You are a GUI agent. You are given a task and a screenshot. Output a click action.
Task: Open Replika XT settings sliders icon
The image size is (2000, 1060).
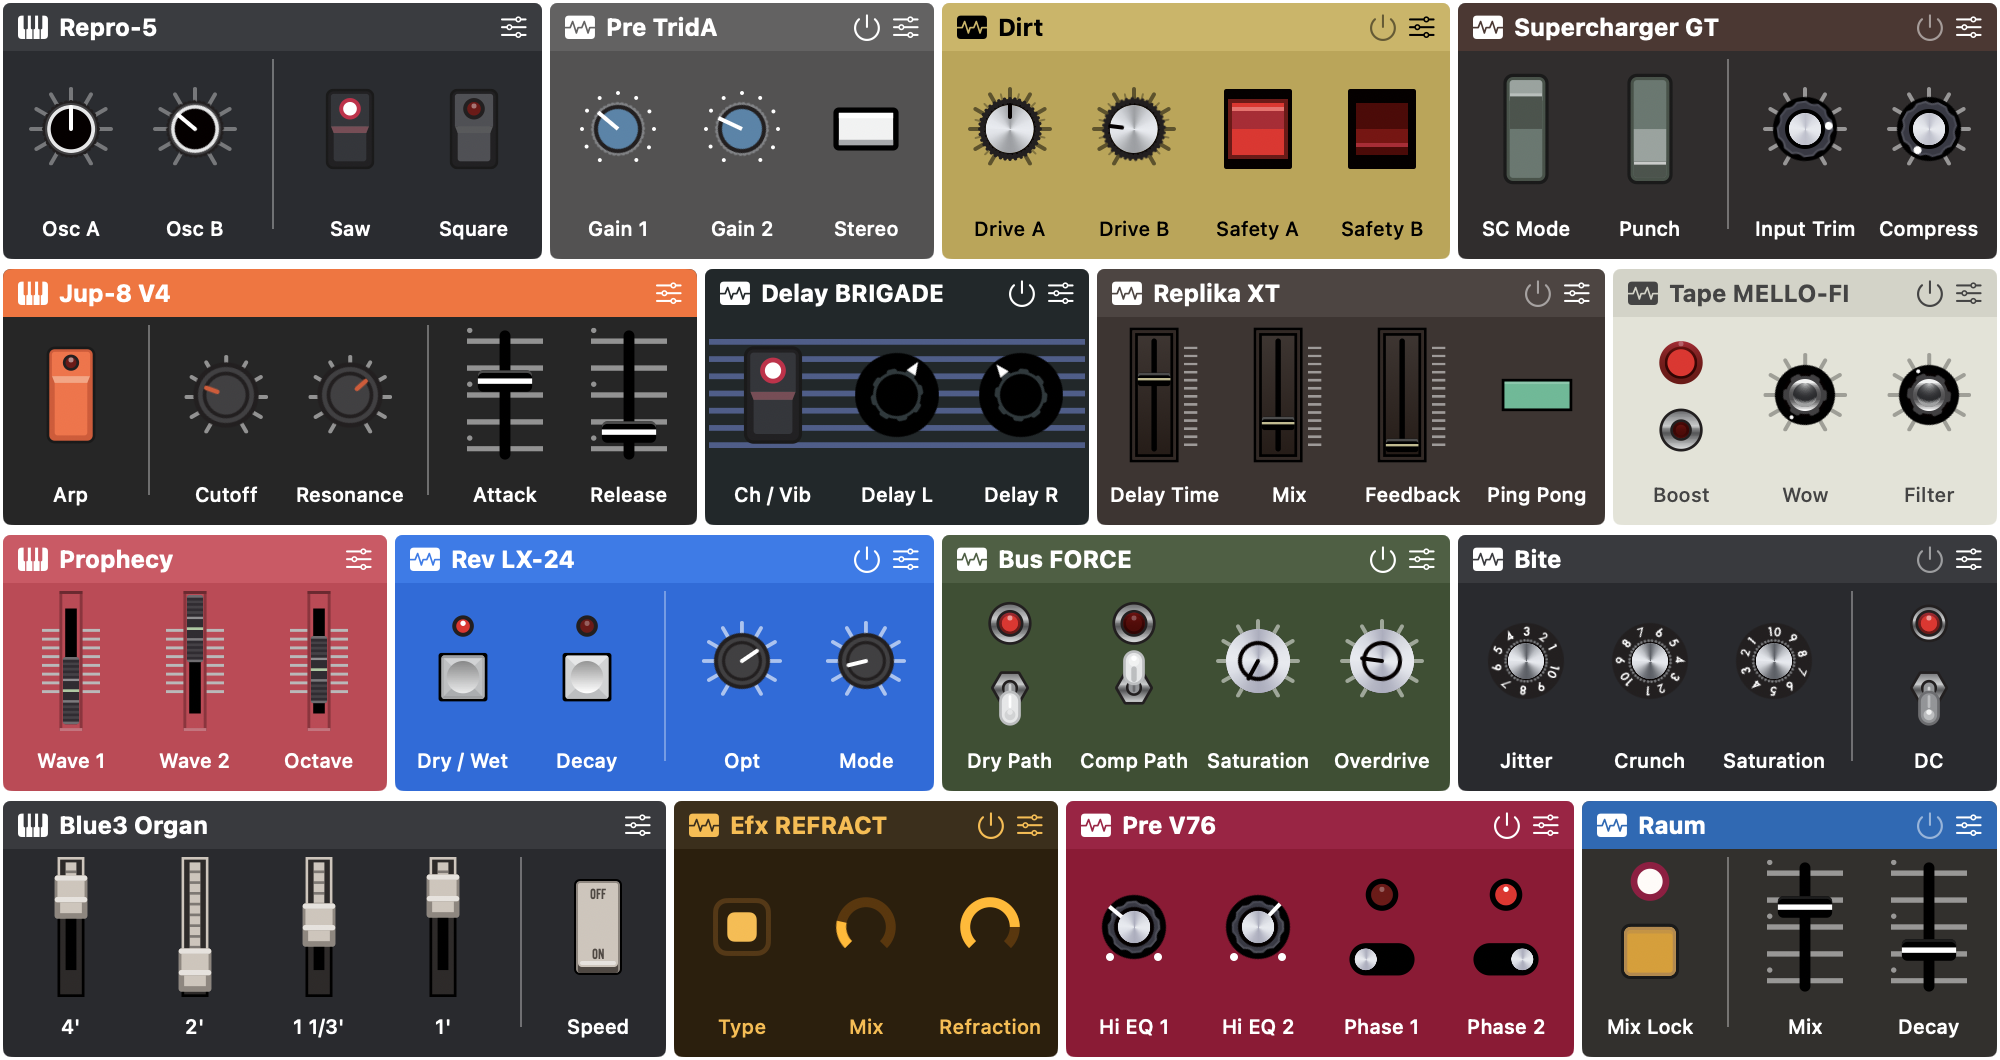1577,293
